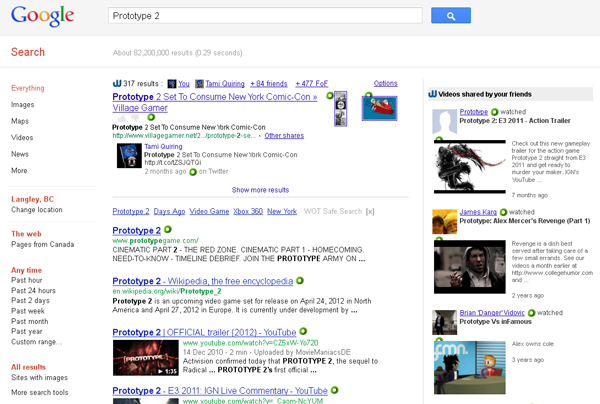Open Prototype friend link in sidebar
Image resolution: width=600 pixels, height=404 pixels.
pyautogui.click(x=474, y=112)
